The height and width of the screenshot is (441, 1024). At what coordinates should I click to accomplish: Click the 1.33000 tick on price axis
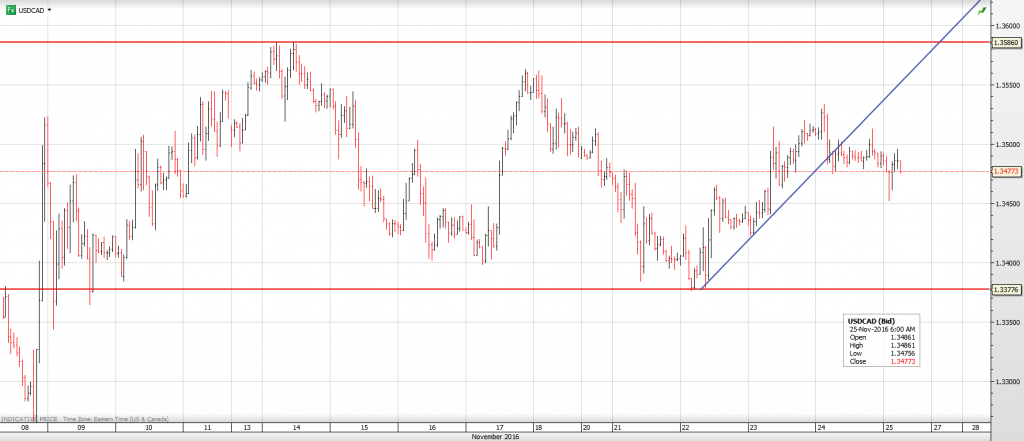point(1004,382)
